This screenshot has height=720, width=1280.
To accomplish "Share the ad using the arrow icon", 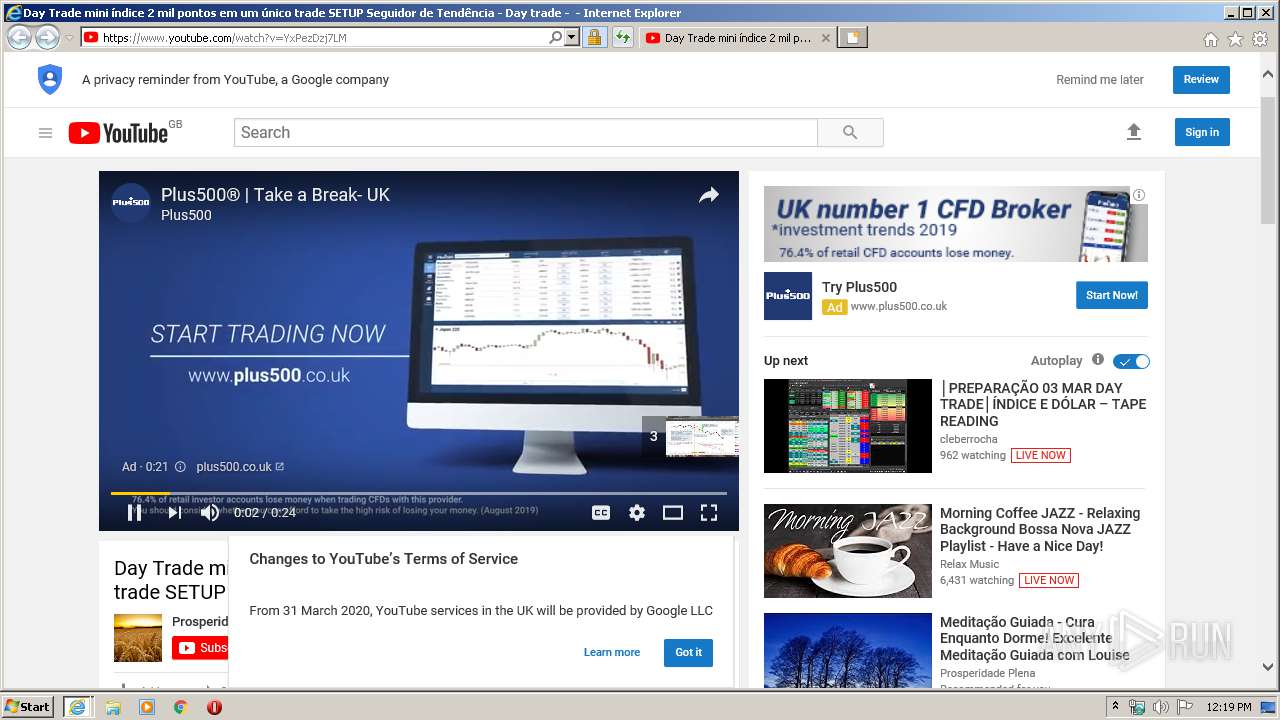I will pyautogui.click(x=709, y=196).
